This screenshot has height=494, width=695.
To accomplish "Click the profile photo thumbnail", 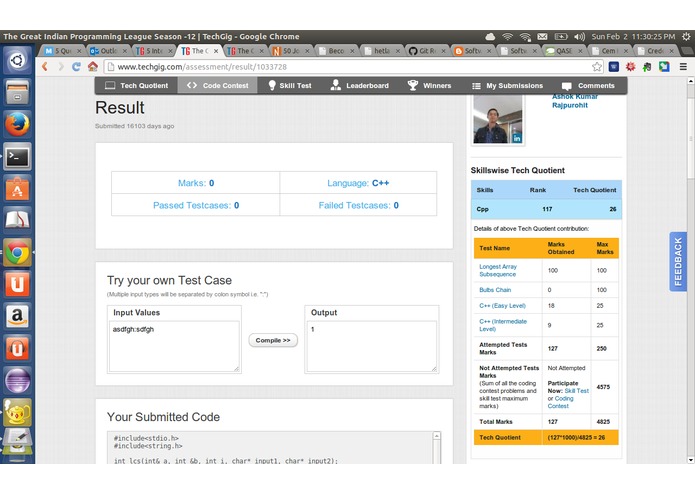I will click(497, 120).
